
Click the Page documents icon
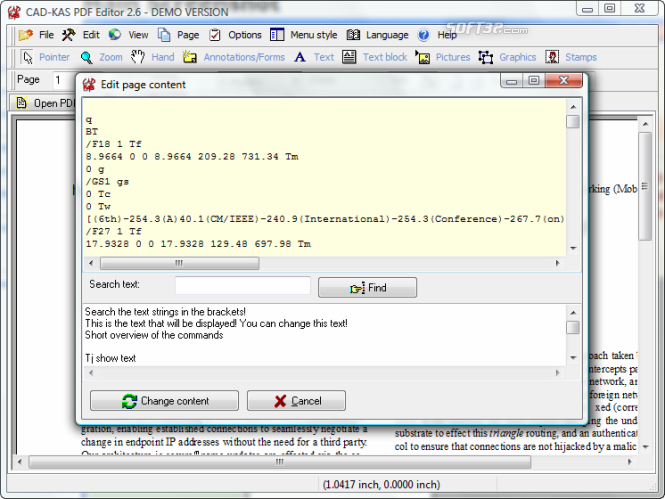coord(164,35)
